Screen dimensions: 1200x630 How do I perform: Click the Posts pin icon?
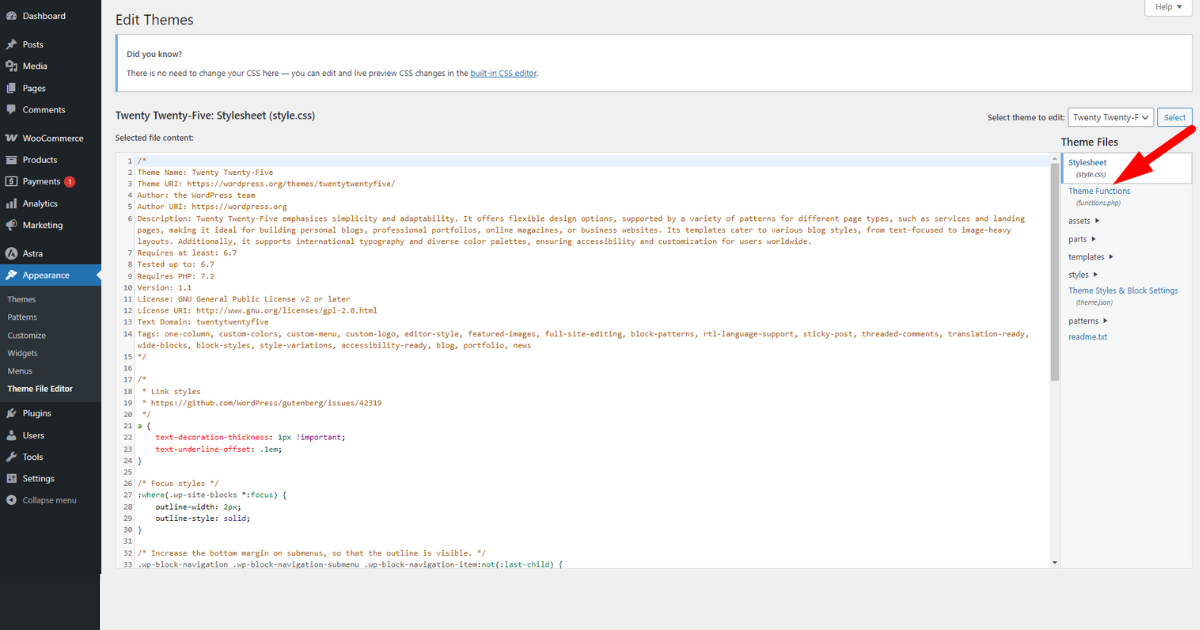pyautogui.click(x=11, y=45)
